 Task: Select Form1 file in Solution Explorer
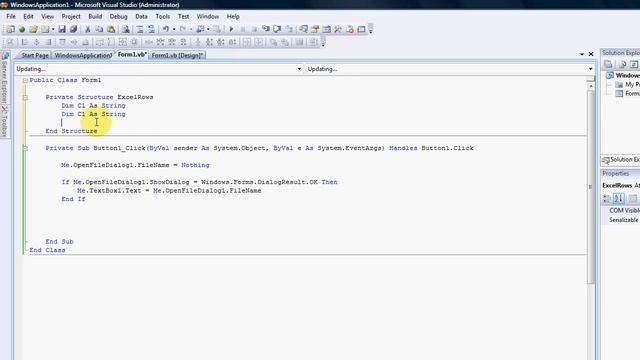[x=628, y=93]
